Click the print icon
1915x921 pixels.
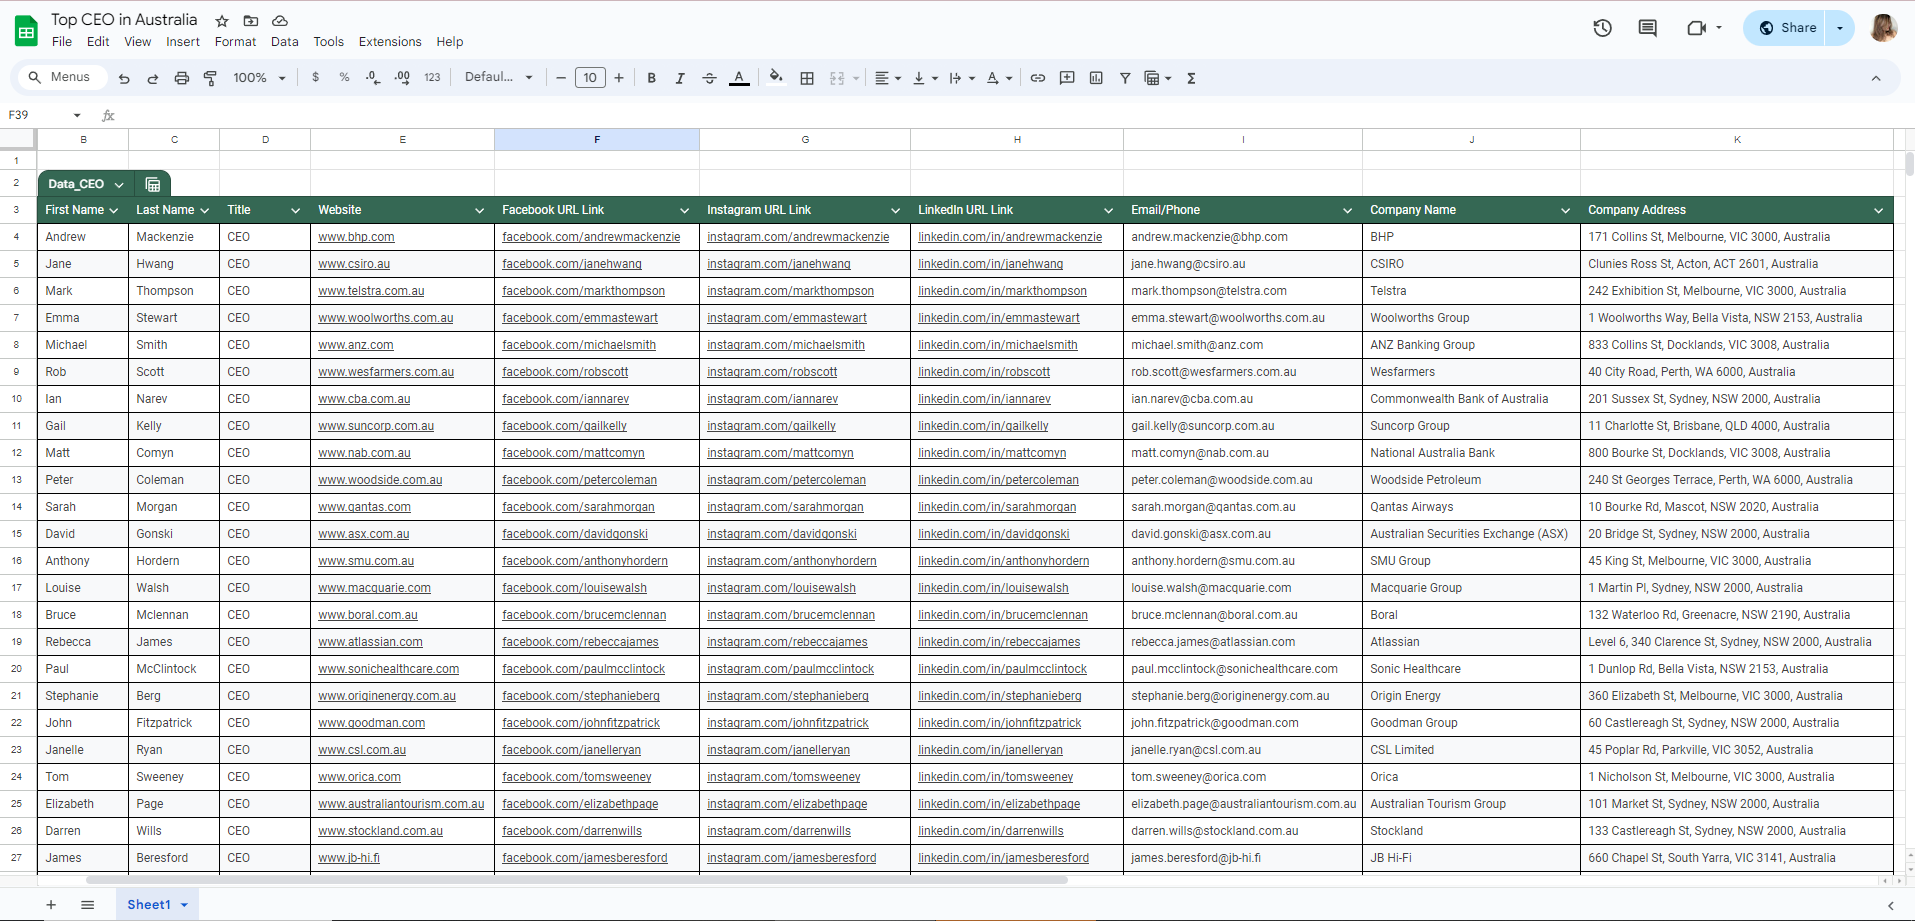point(182,78)
